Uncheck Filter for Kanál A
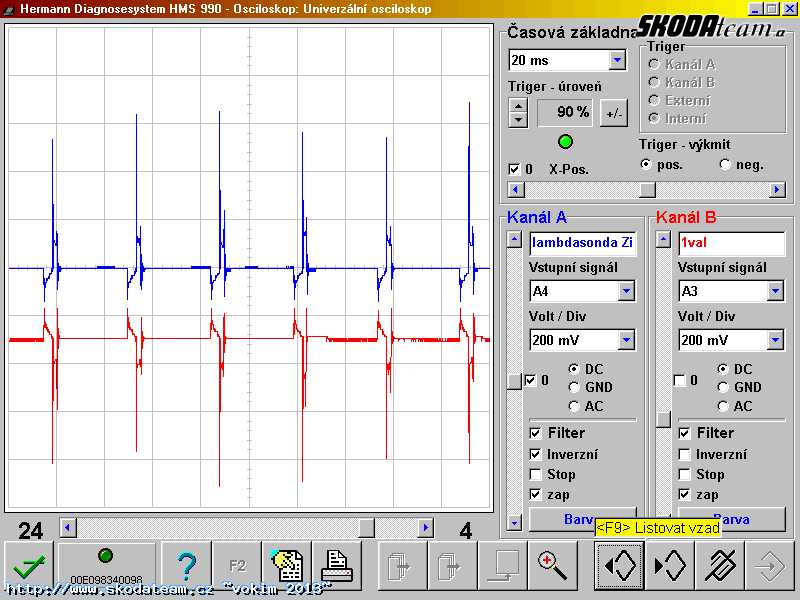800x600 pixels. [537, 433]
